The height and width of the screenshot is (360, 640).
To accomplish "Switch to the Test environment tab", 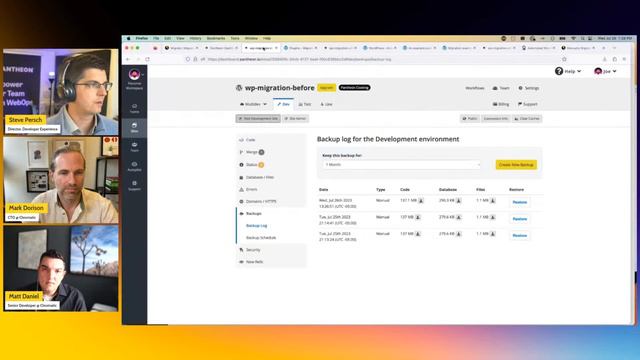I will [x=305, y=104].
